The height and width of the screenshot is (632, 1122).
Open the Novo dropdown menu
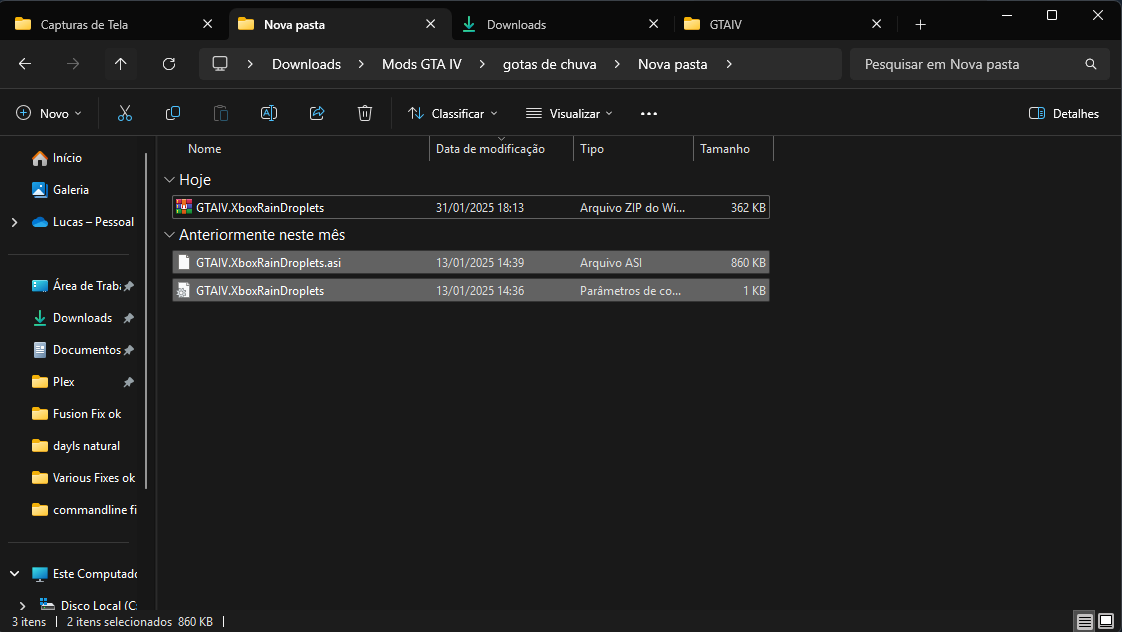49,113
